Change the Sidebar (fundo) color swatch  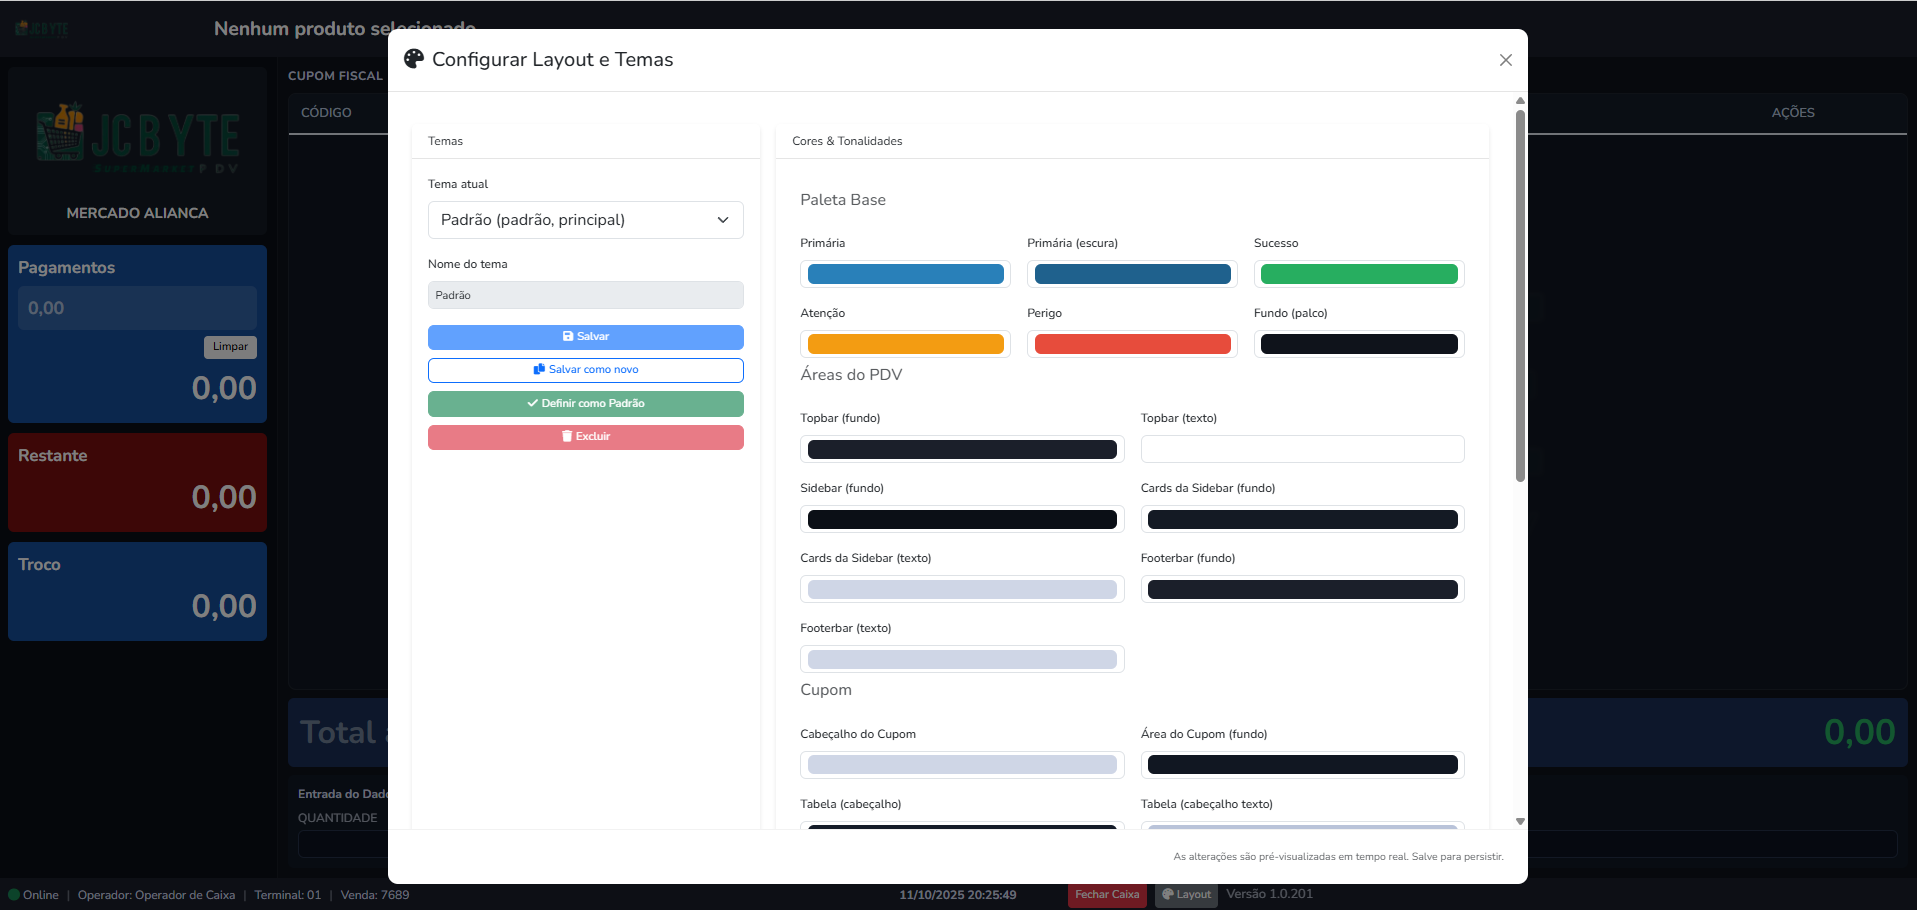[962, 519]
